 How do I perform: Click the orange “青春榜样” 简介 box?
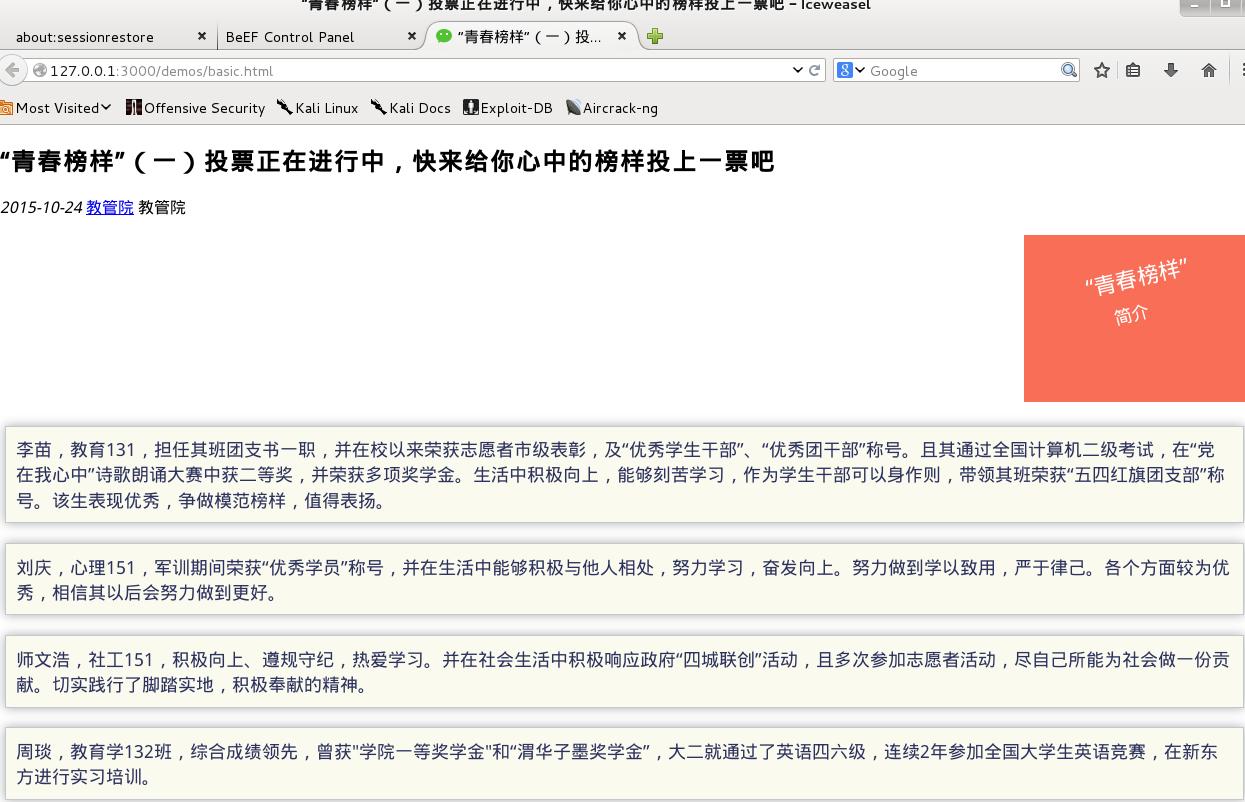point(1134,318)
